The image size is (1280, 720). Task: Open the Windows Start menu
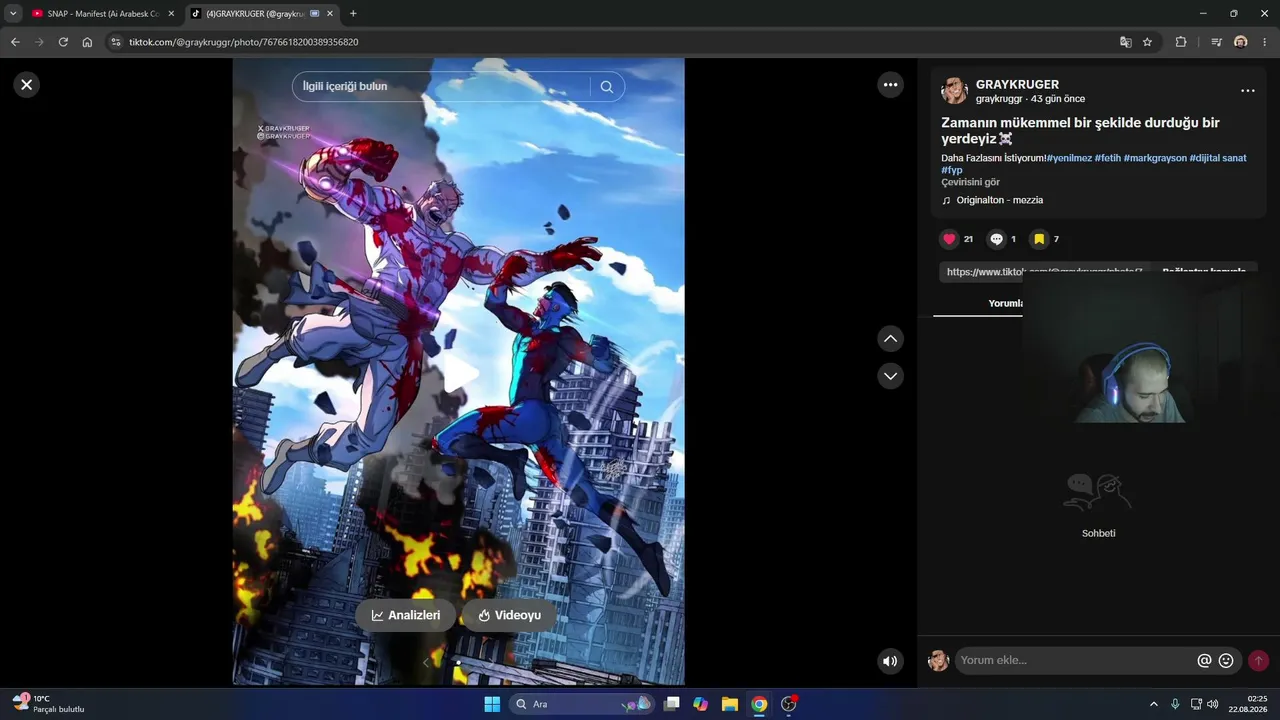[492, 704]
